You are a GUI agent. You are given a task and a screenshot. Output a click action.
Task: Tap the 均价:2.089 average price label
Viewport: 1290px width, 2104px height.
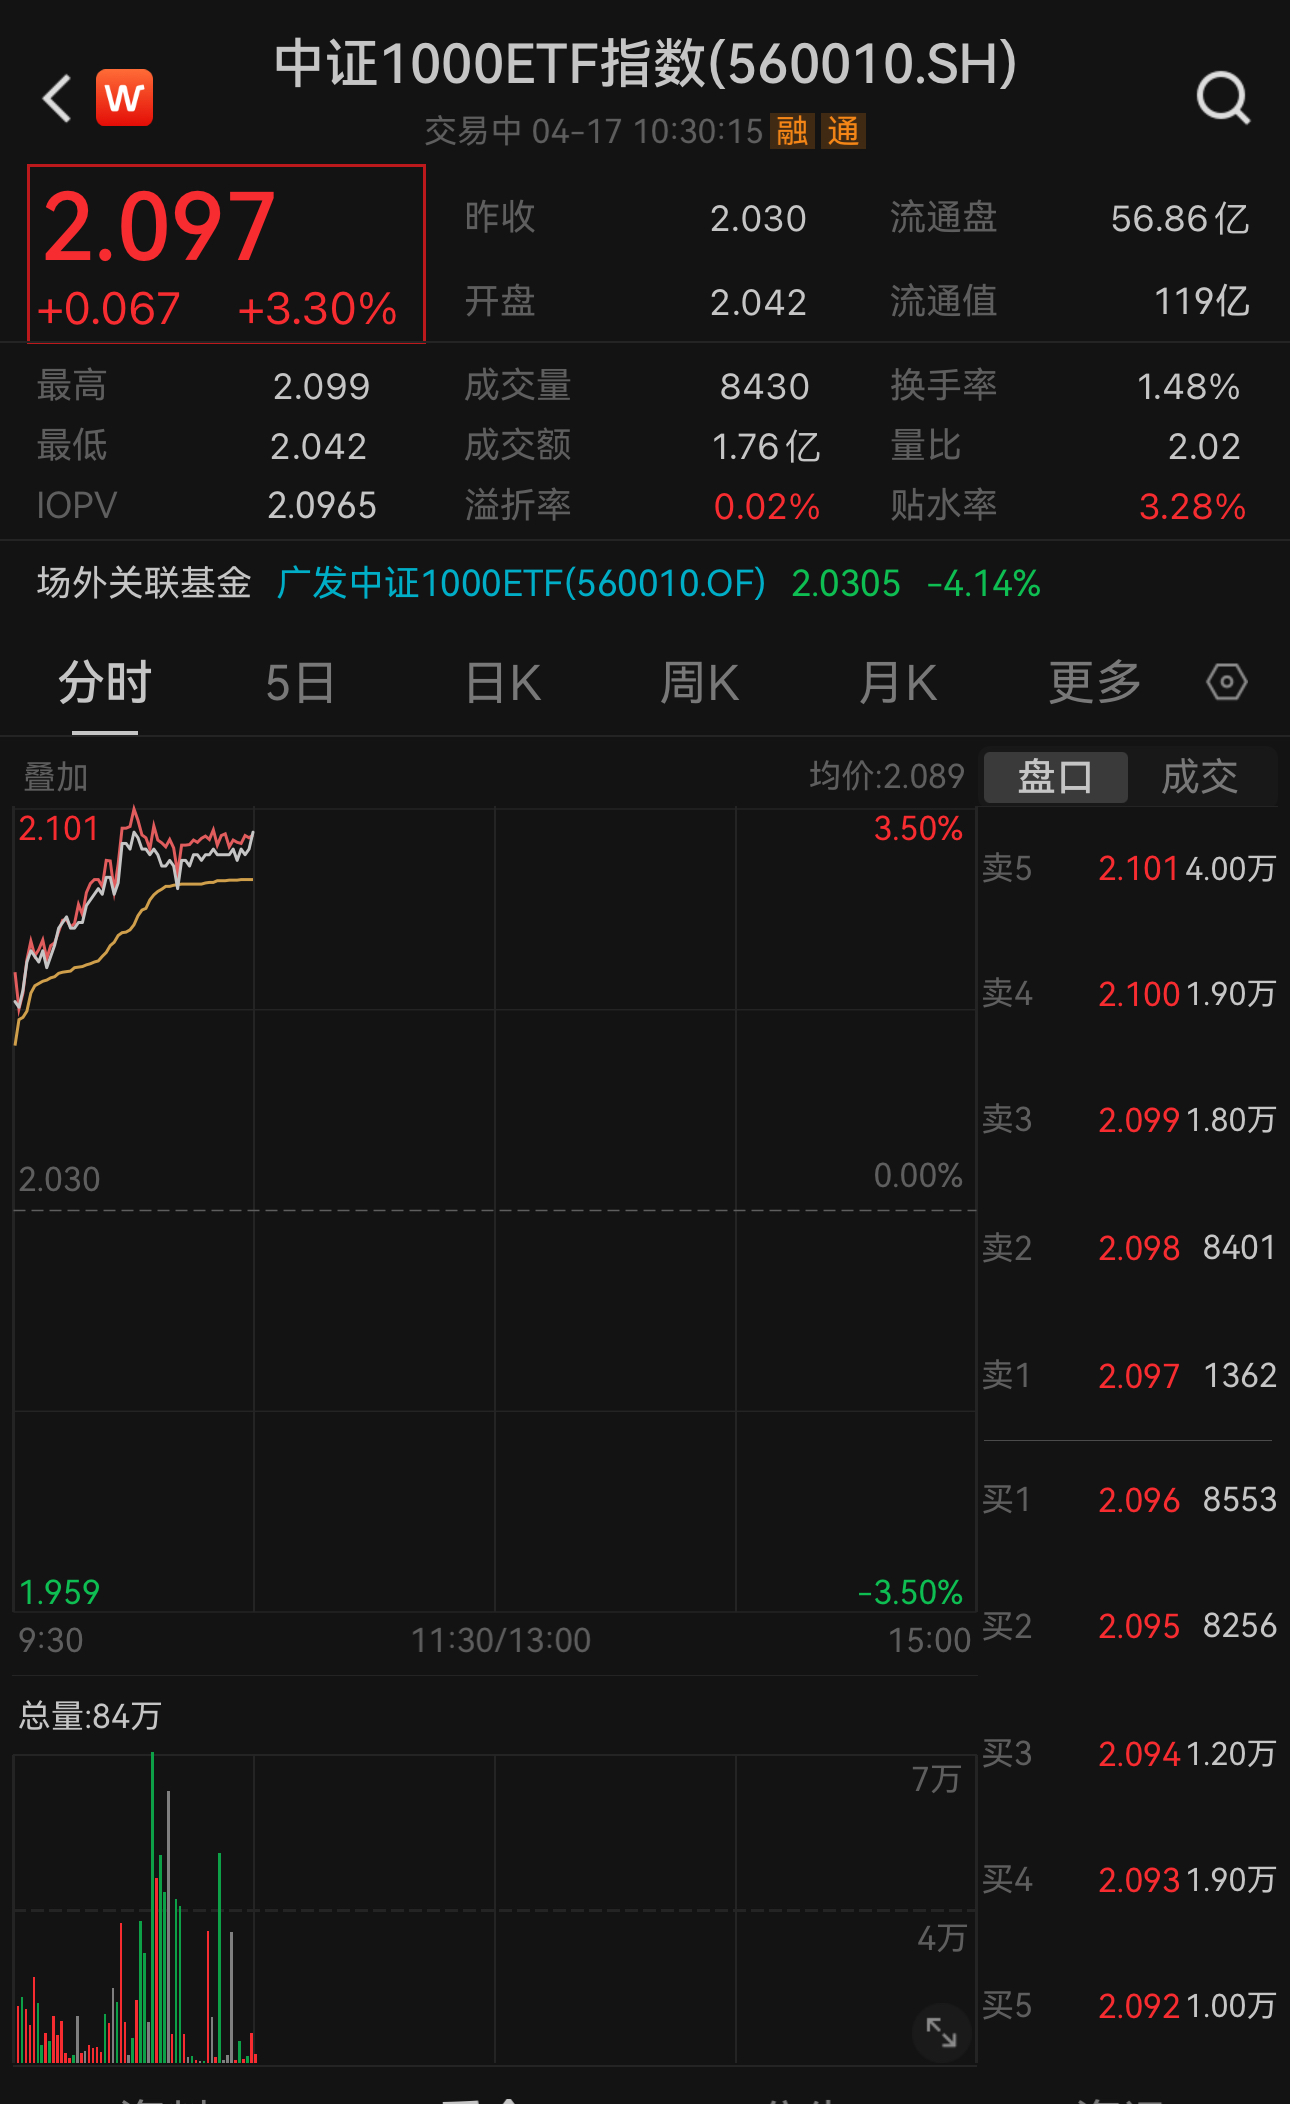(887, 776)
